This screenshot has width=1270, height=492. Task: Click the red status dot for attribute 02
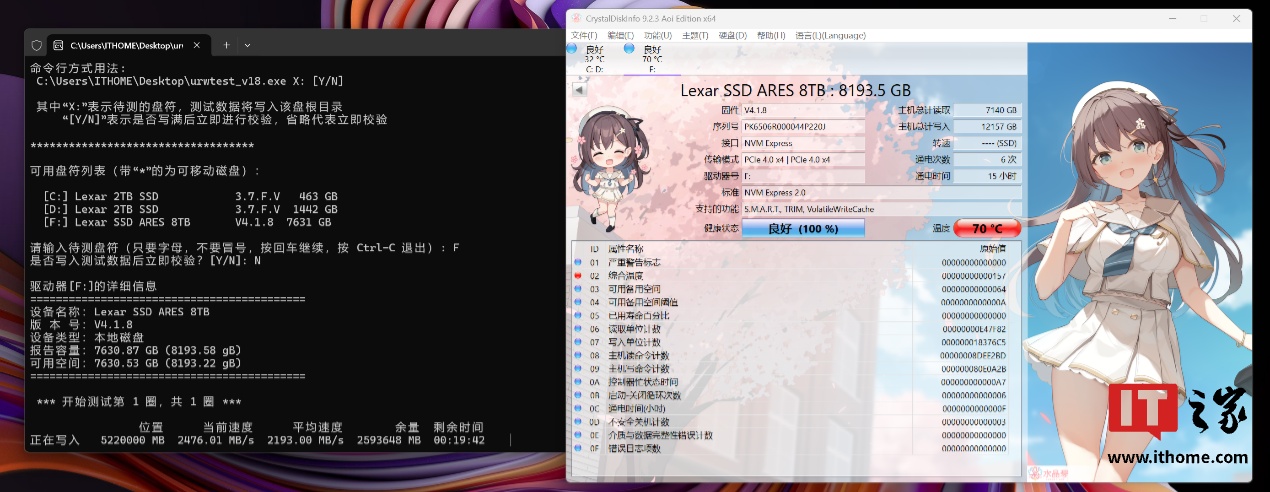pos(578,275)
